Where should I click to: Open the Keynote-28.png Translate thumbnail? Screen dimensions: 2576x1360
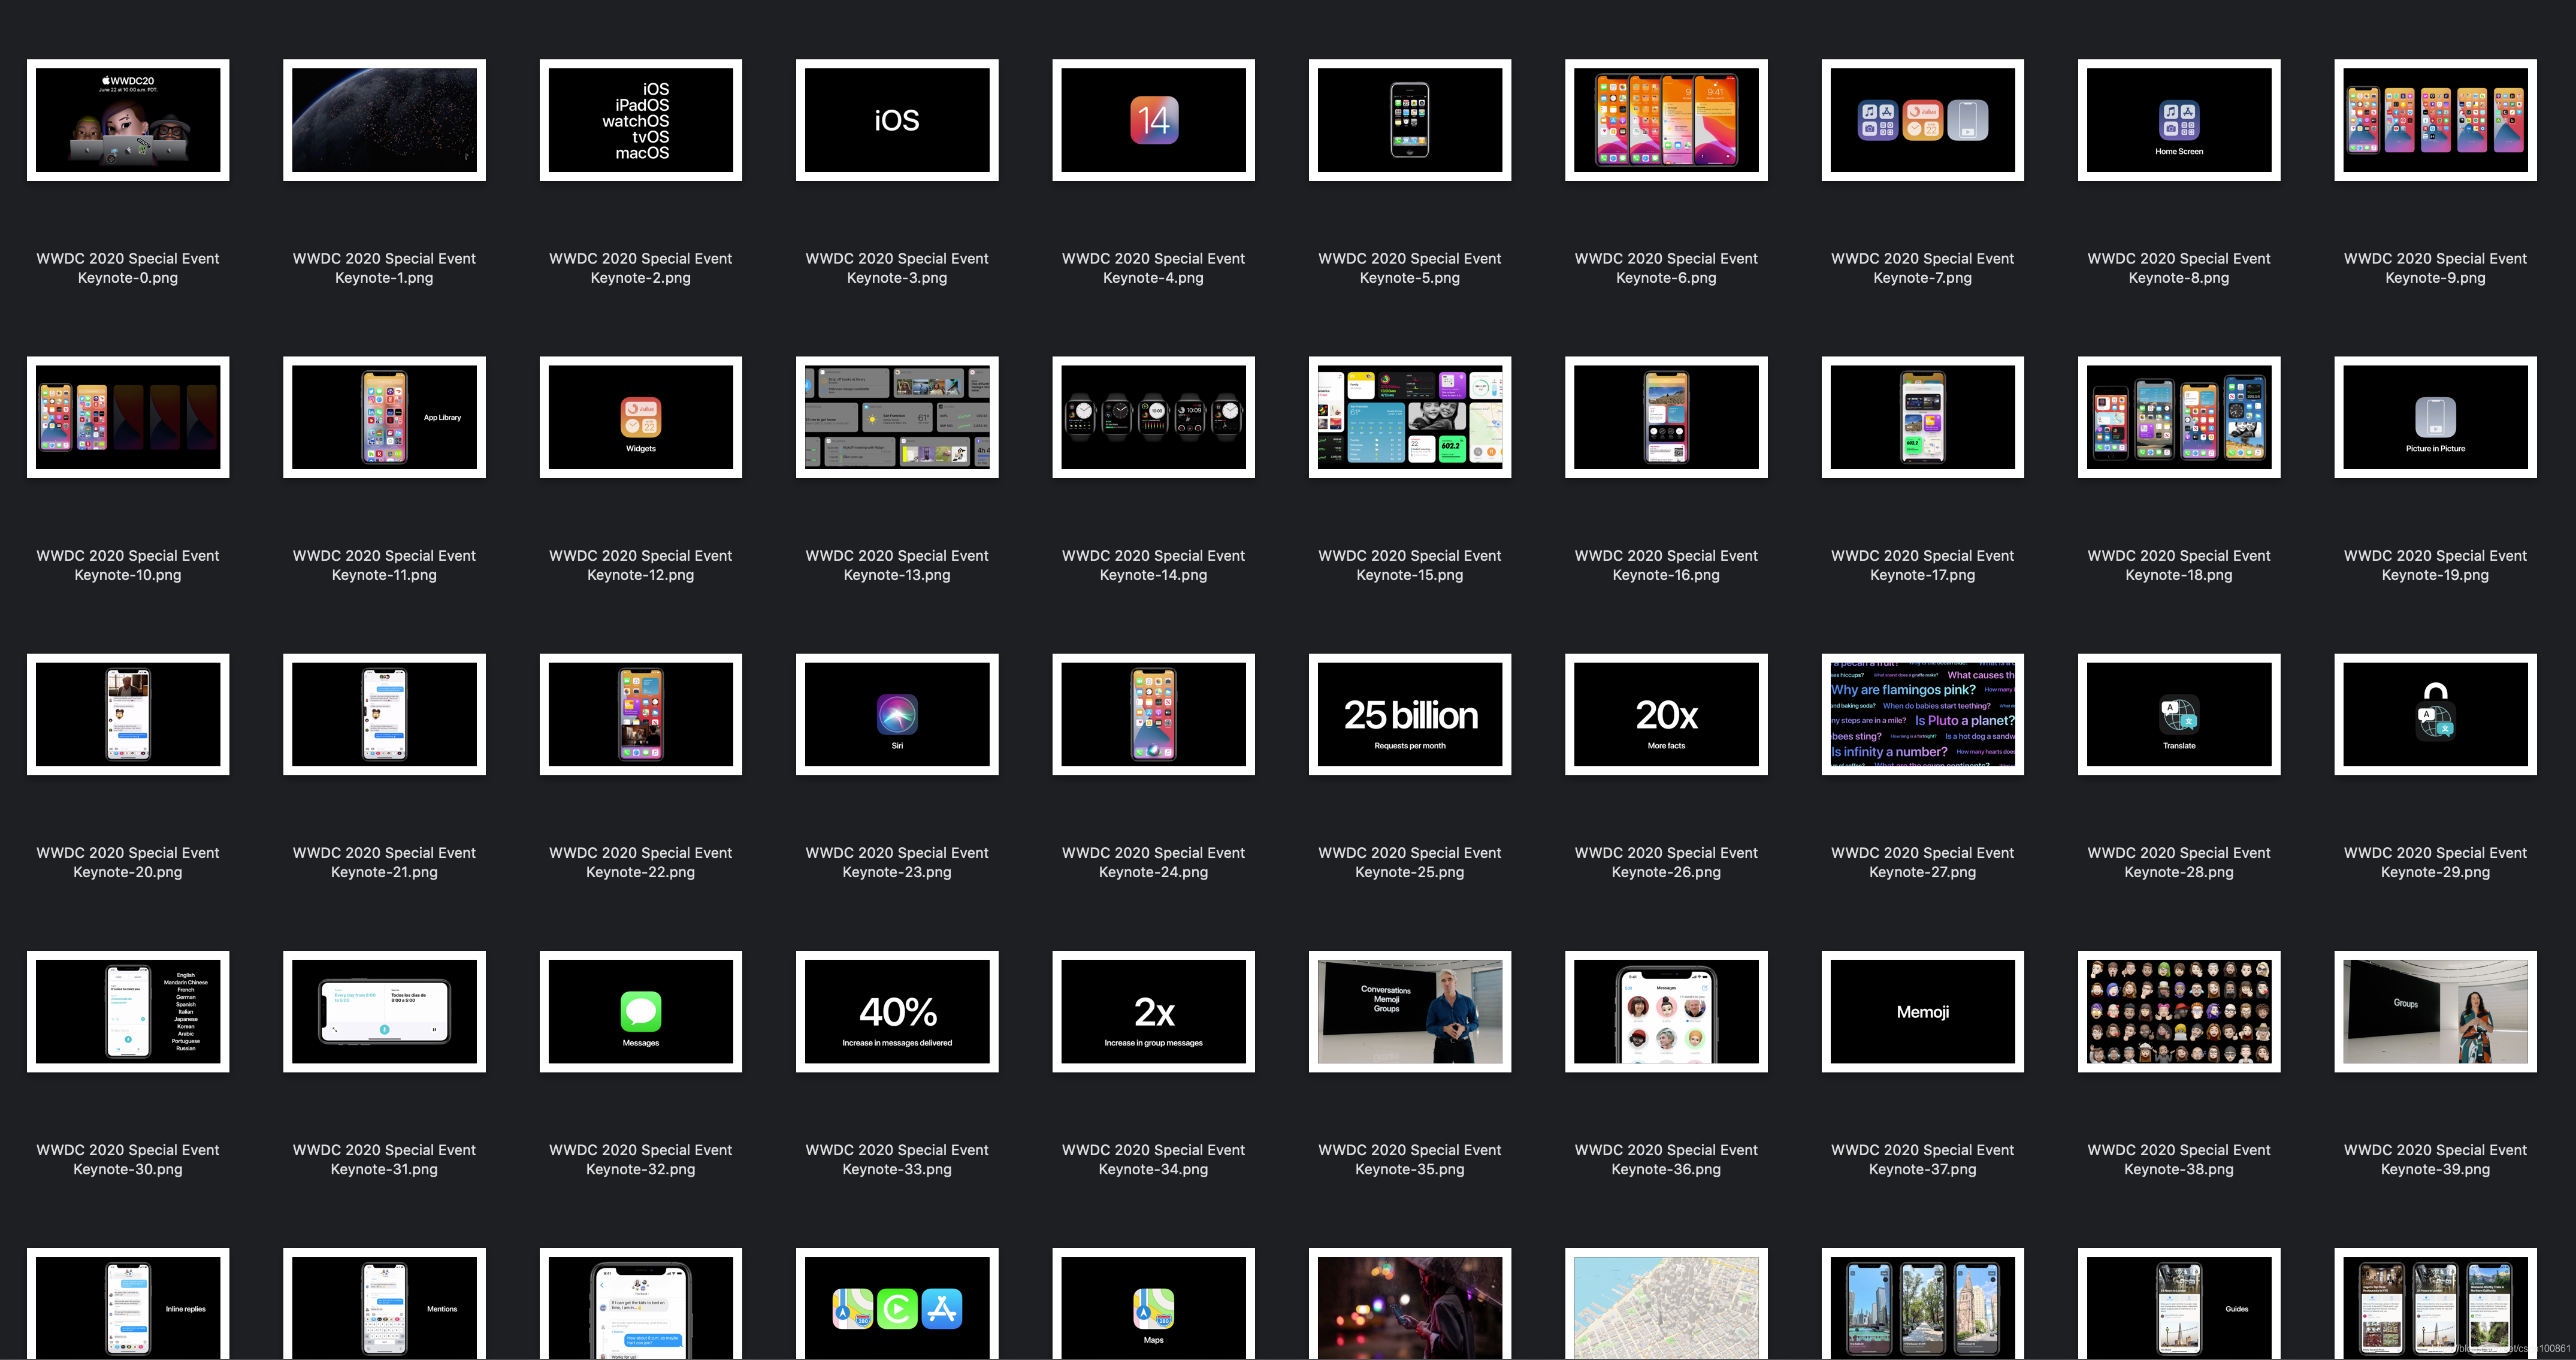click(2179, 714)
